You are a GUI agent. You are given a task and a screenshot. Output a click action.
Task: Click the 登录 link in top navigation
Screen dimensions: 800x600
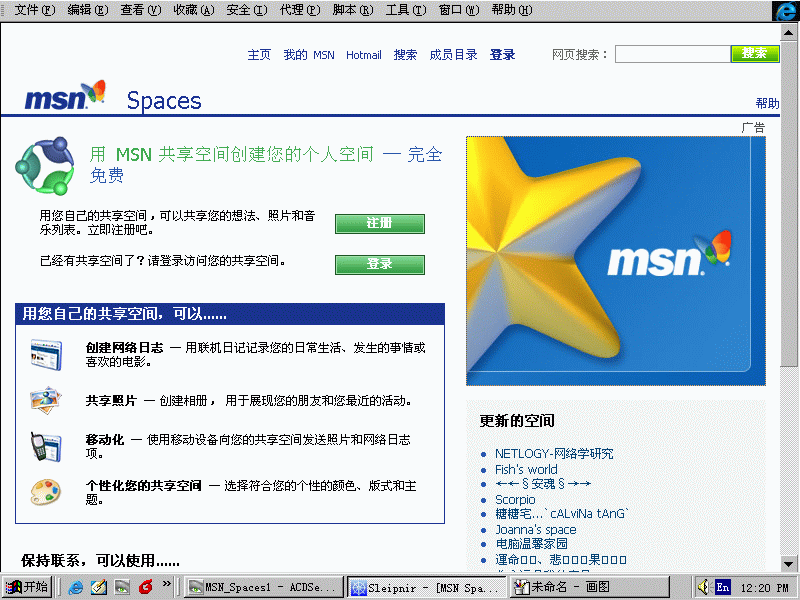point(503,55)
